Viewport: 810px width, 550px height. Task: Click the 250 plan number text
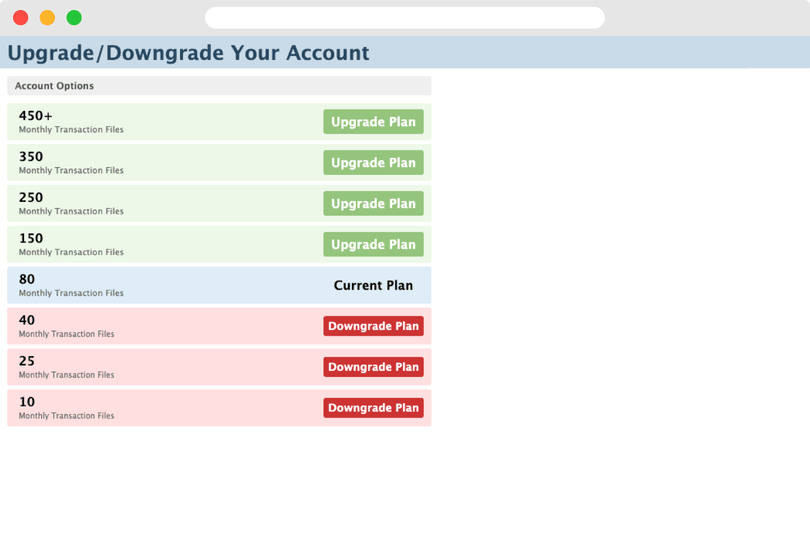click(x=31, y=198)
